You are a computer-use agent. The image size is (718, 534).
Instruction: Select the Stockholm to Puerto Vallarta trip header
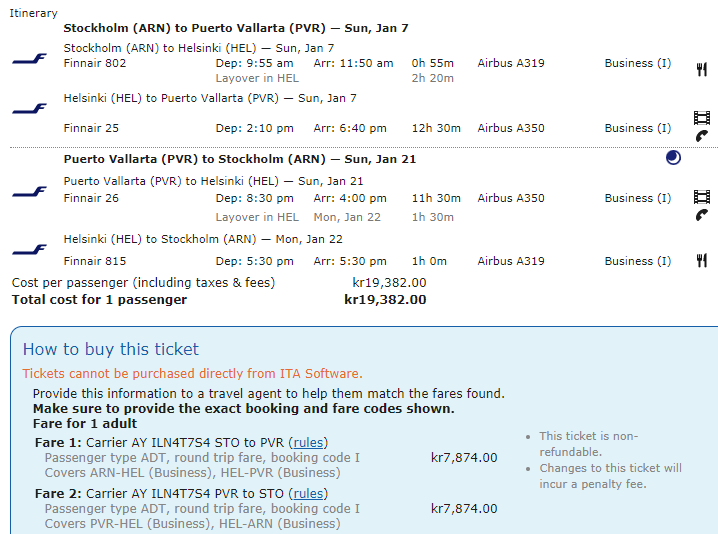coord(236,28)
